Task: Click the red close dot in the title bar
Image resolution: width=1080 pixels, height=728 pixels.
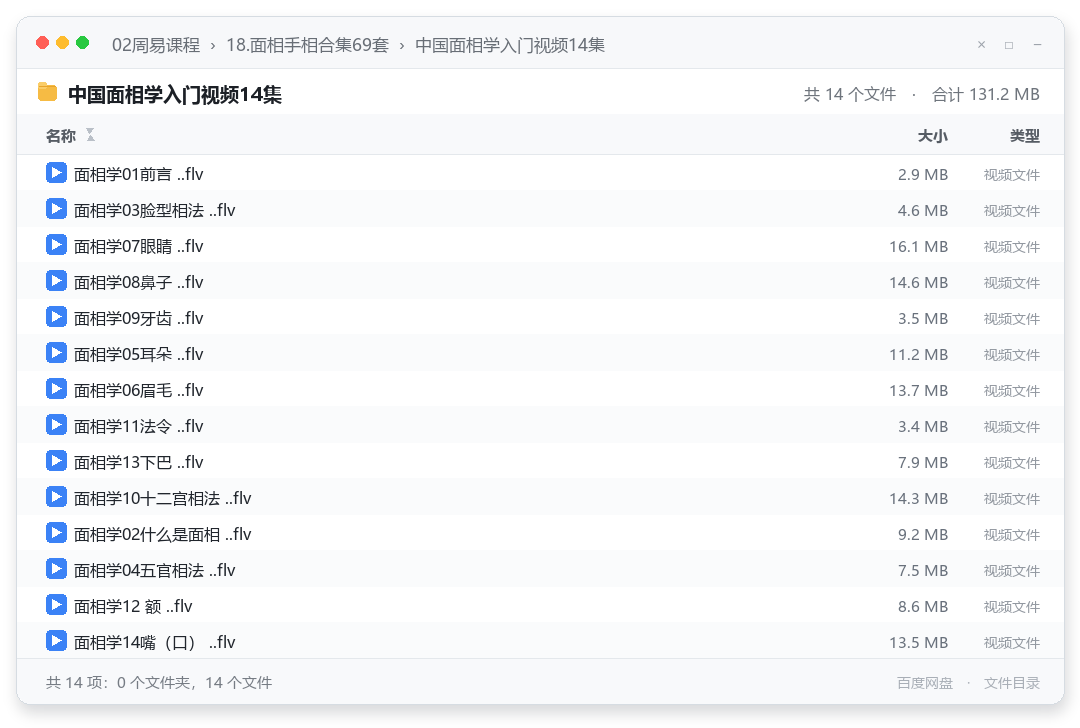Action: (x=43, y=43)
